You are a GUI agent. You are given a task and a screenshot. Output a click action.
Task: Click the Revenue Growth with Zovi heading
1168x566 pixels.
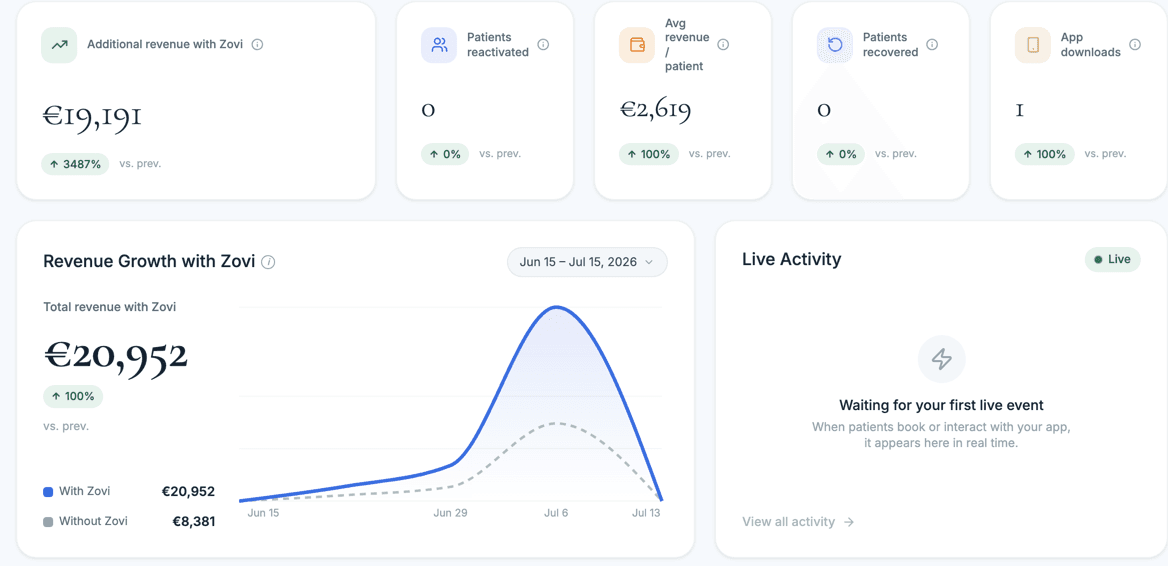point(150,261)
